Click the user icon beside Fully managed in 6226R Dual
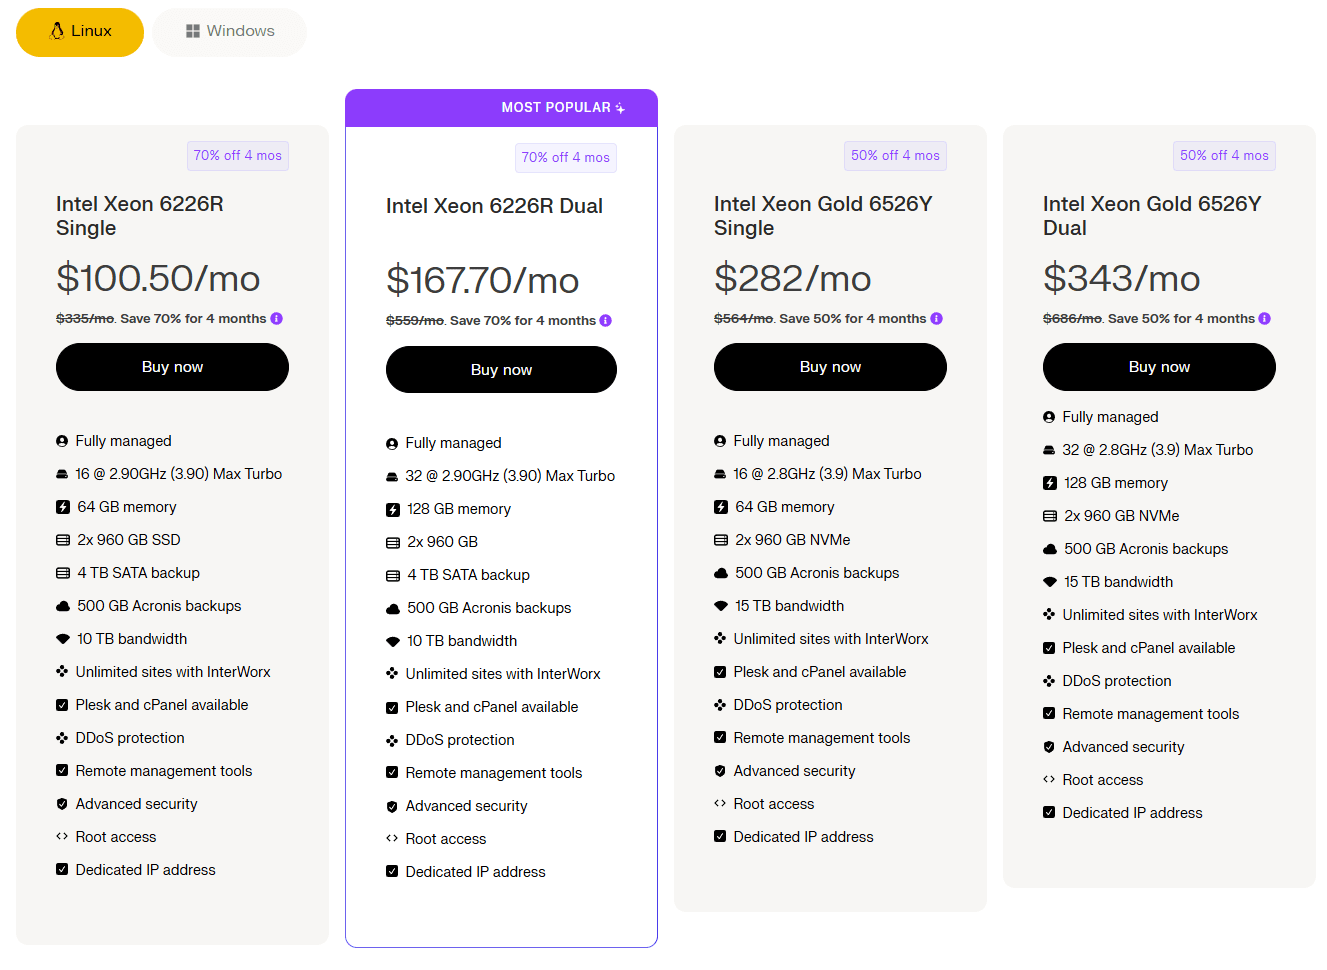This screenshot has height=970, width=1327. [392, 443]
